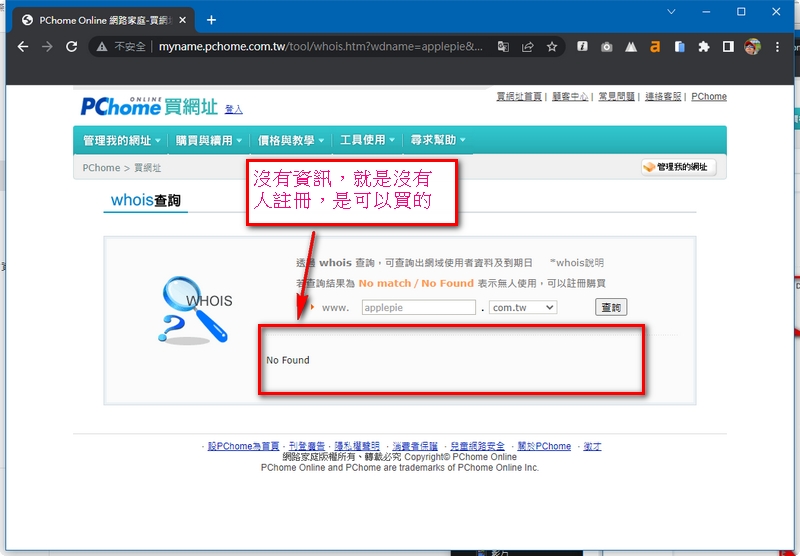Open the 工具使用 menu
The width and height of the screenshot is (800, 556).
pos(367,140)
